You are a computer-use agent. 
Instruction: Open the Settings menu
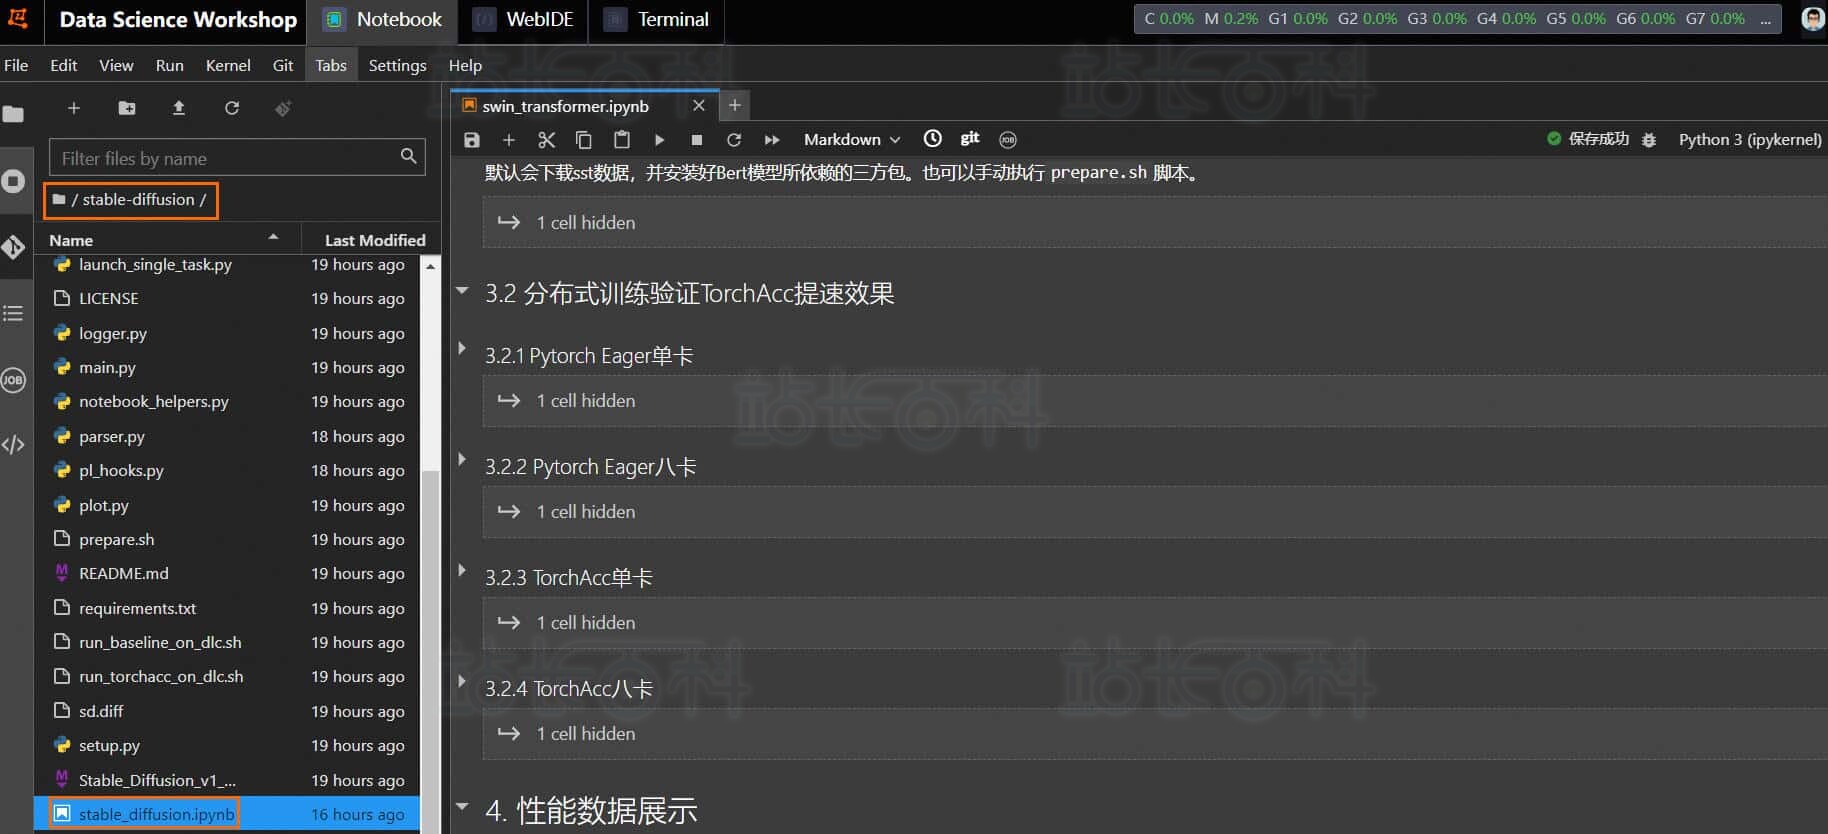pos(397,65)
